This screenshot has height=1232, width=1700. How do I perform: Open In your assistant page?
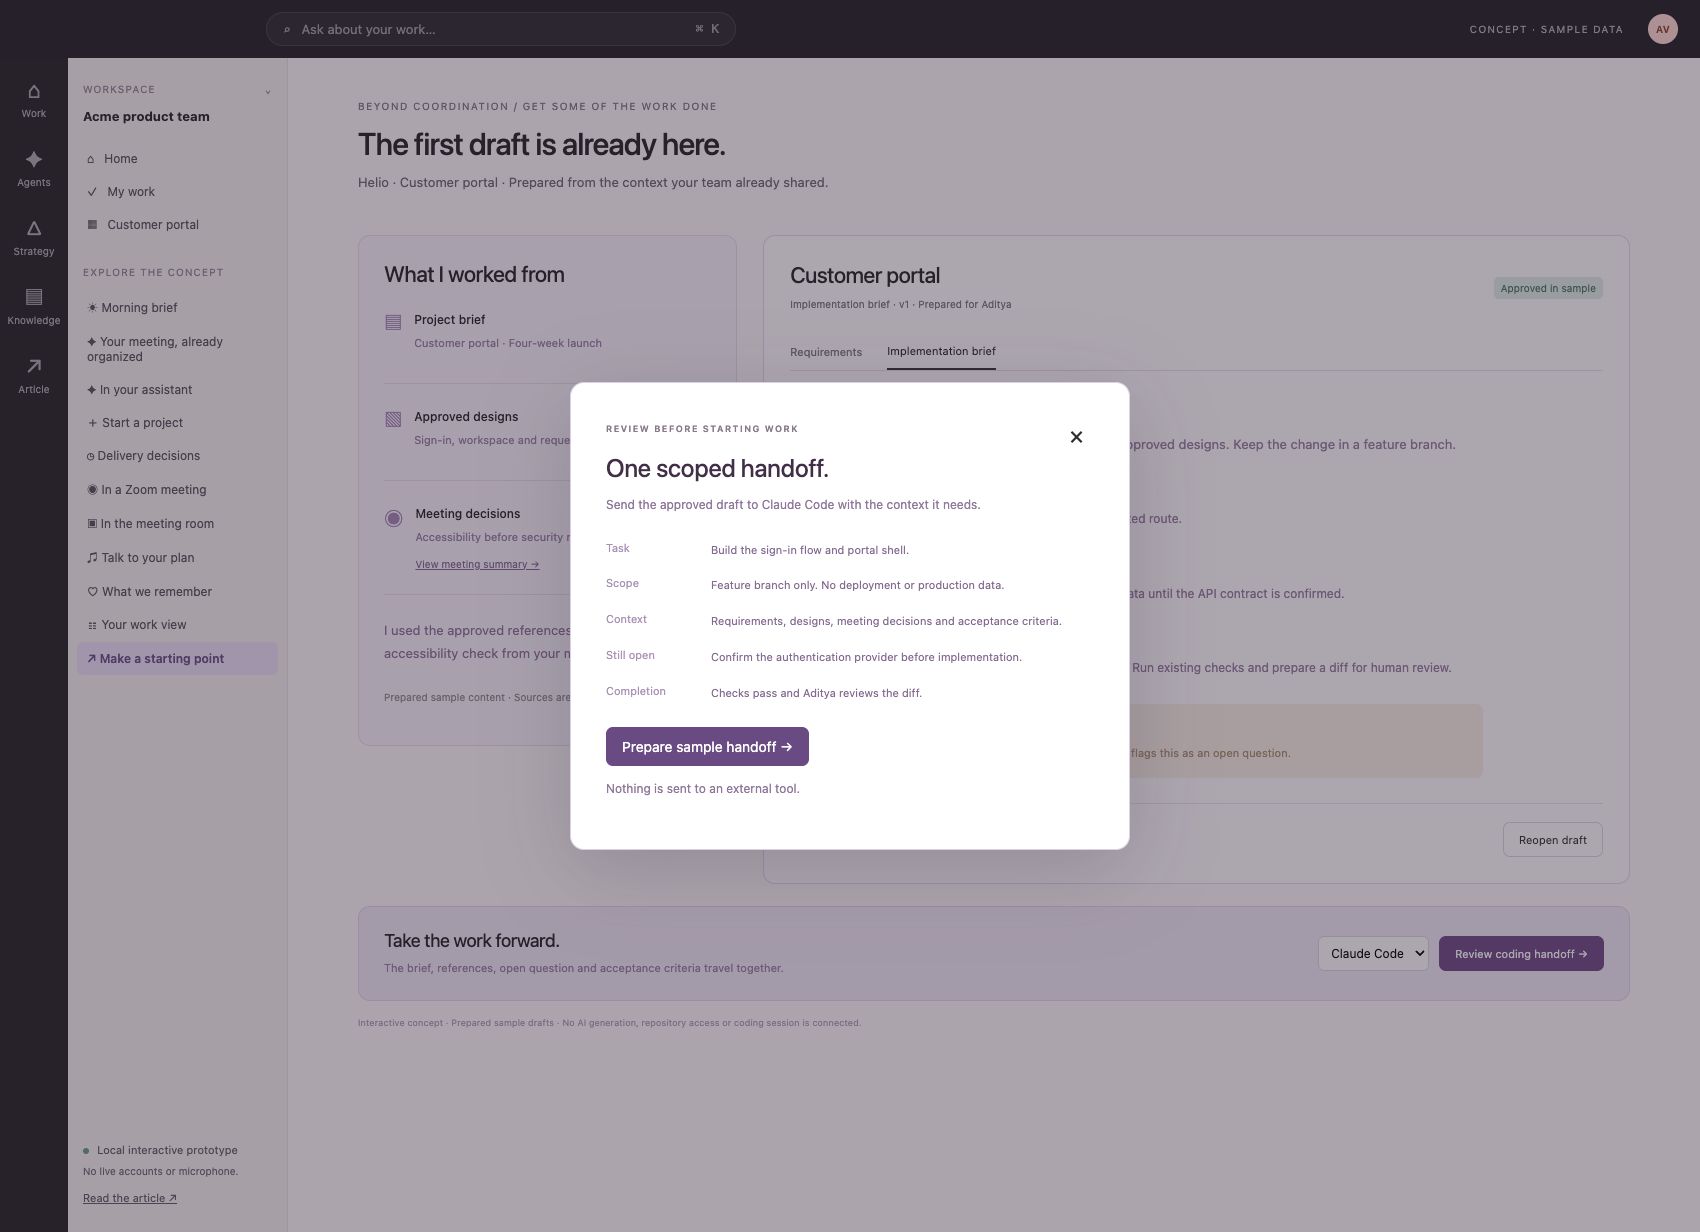point(177,390)
